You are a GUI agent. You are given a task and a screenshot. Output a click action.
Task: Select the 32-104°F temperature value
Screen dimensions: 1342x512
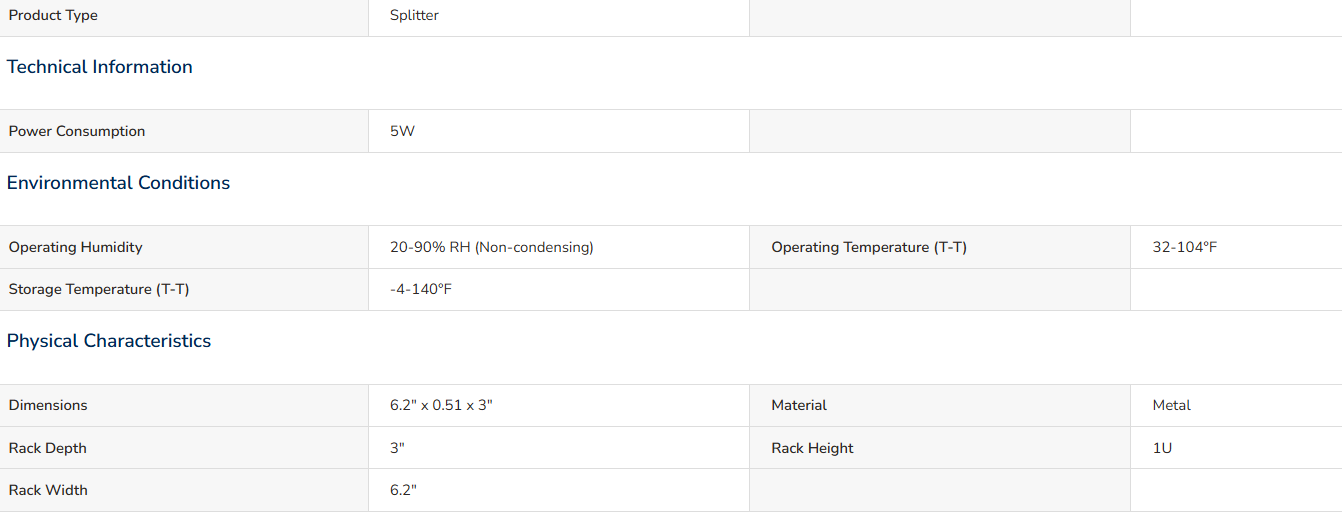1185,247
